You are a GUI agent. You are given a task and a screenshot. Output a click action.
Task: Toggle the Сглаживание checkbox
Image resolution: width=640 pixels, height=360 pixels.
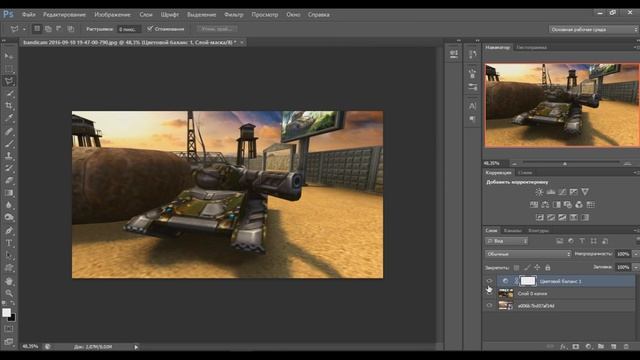pos(150,29)
